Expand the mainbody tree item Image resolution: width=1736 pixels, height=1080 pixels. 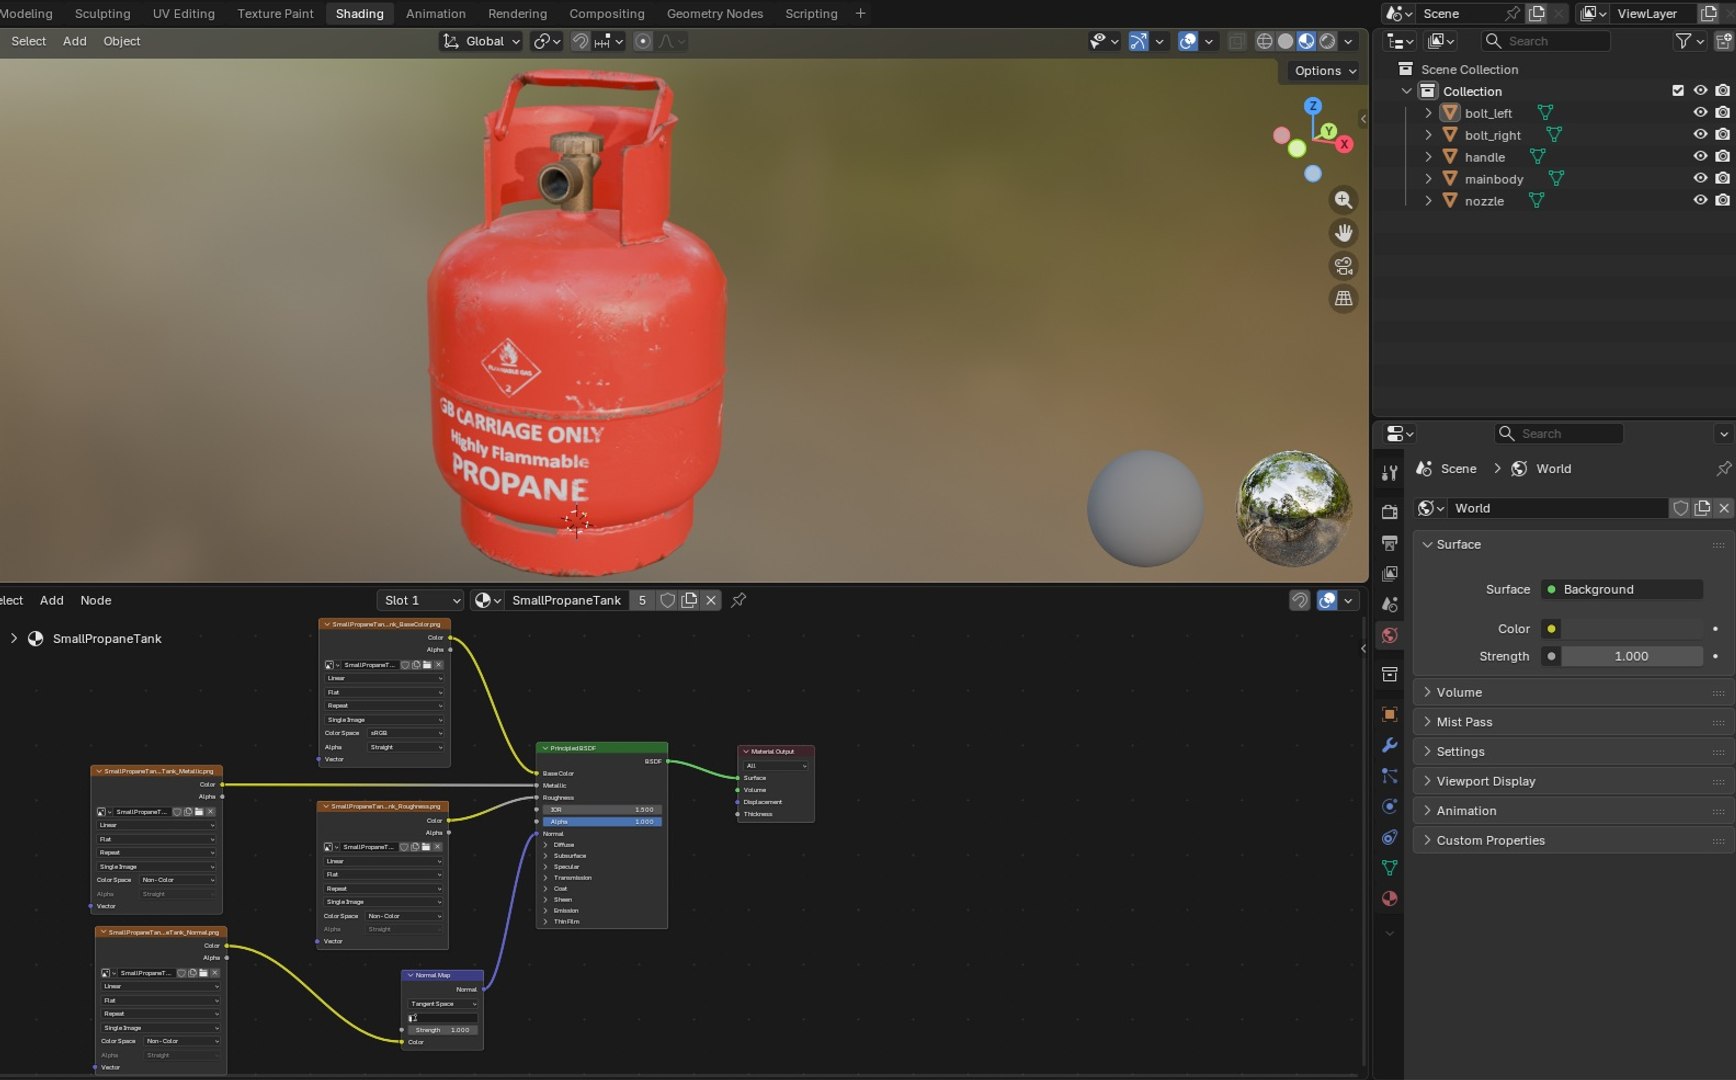click(1428, 179)
